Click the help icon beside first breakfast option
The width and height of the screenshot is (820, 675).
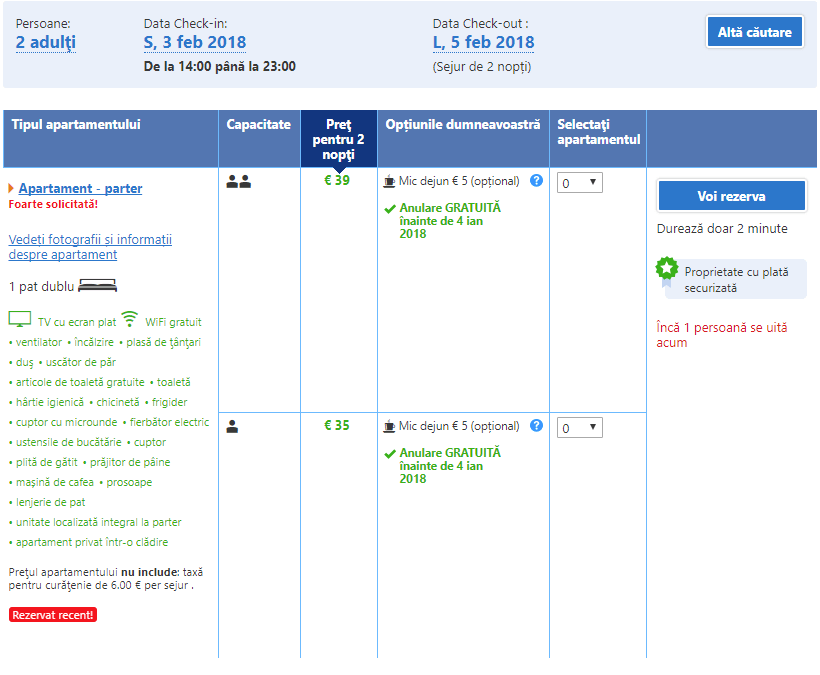point(537,181)
